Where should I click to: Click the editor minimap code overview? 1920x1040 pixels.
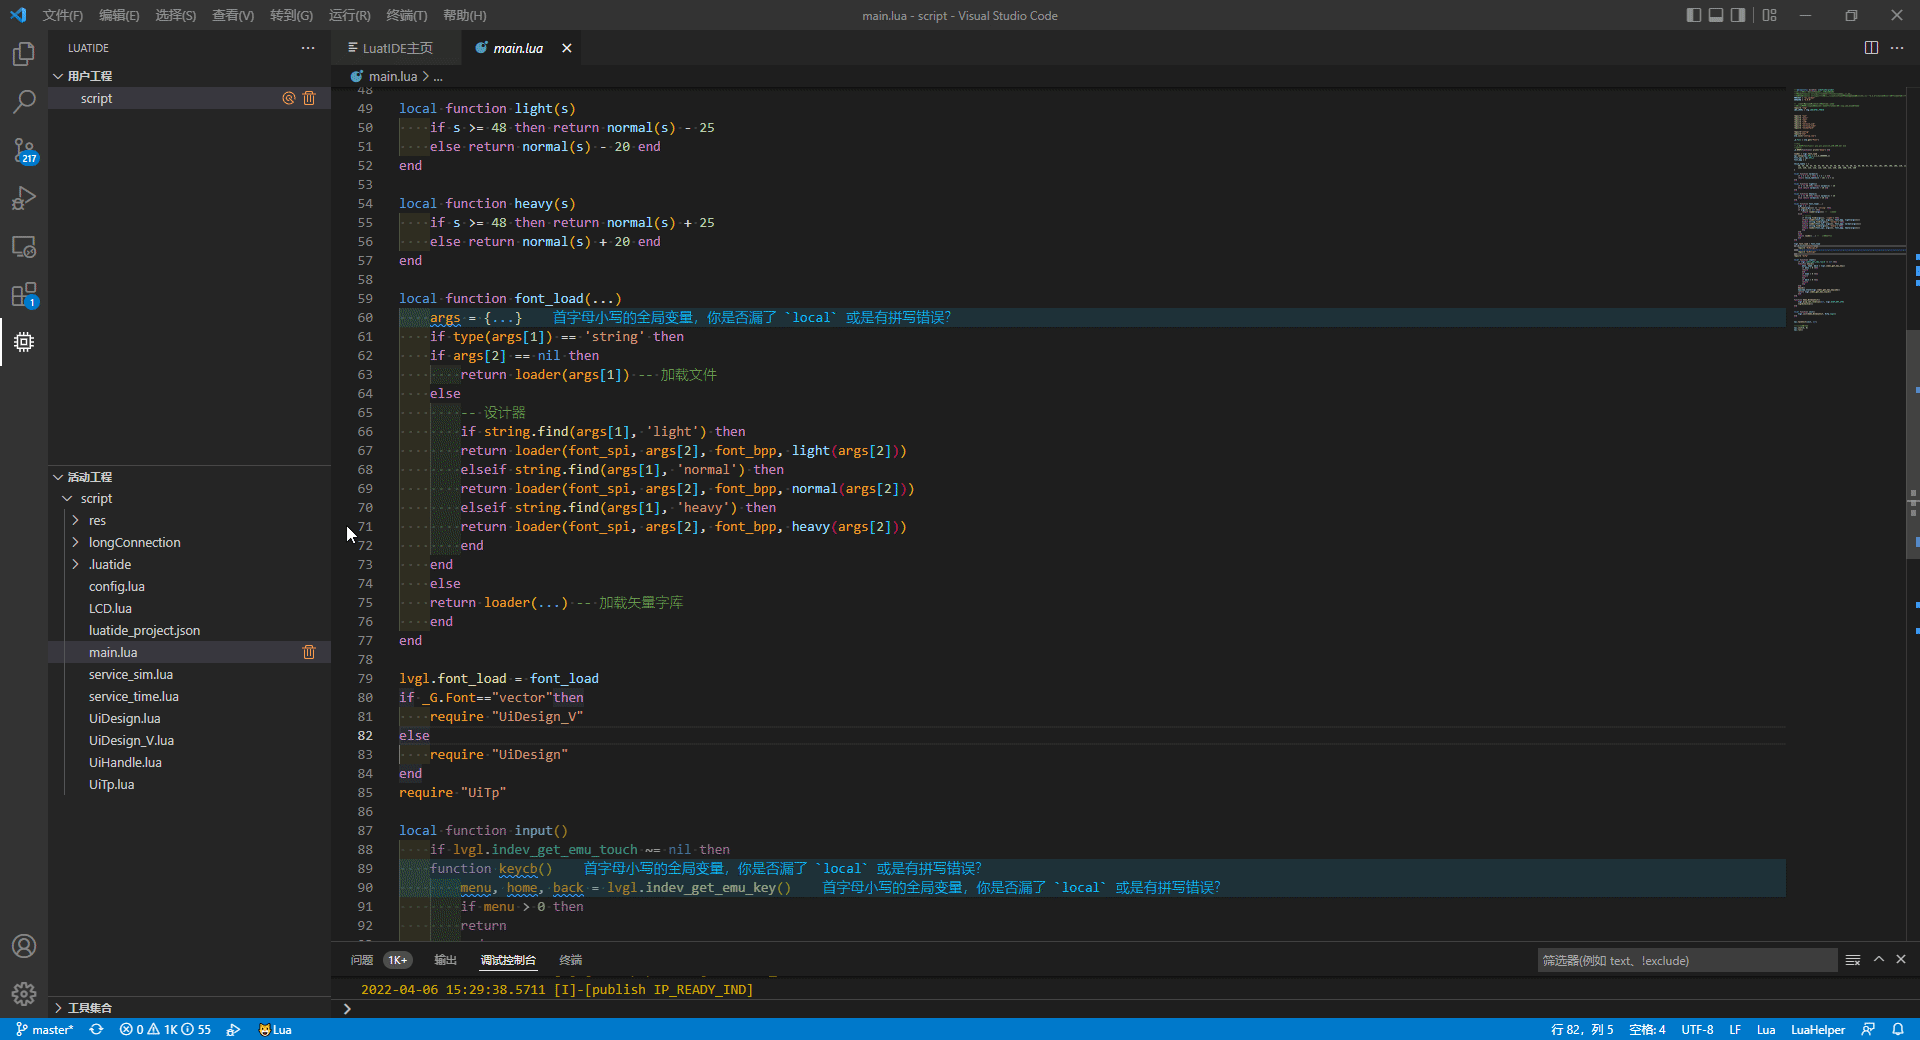point(1848,210)
